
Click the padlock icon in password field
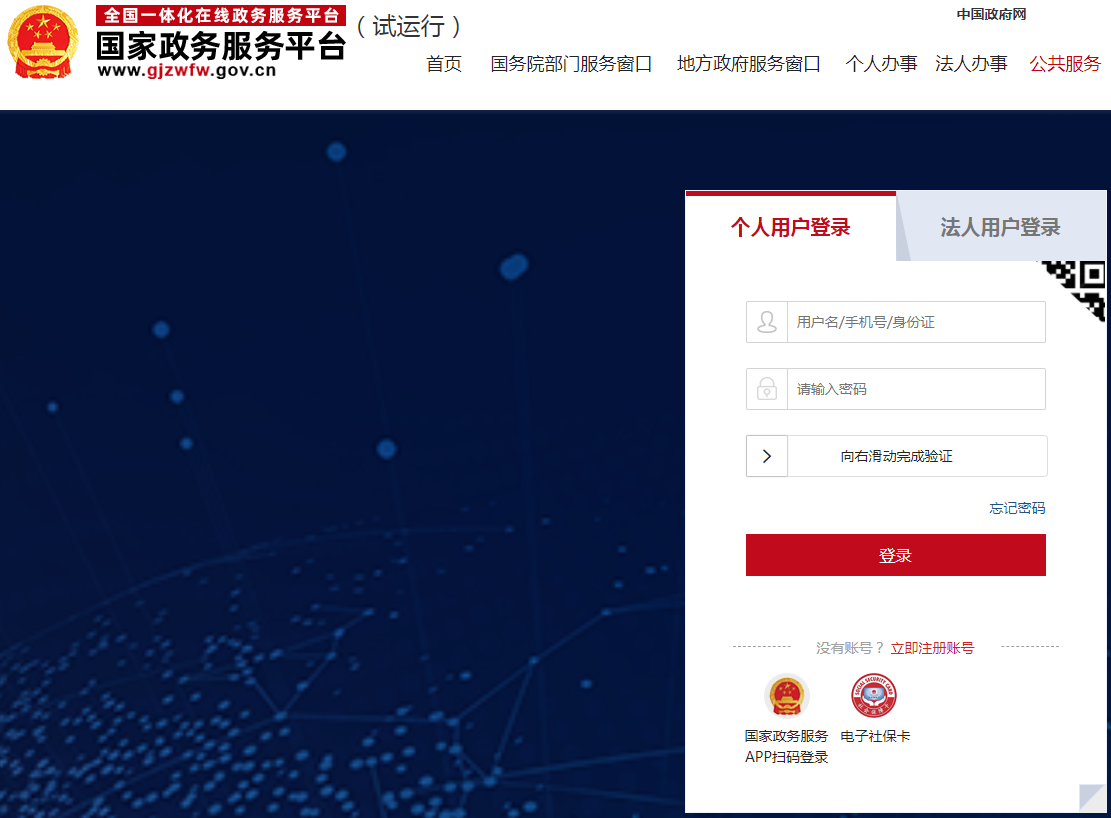pos(767,389)
